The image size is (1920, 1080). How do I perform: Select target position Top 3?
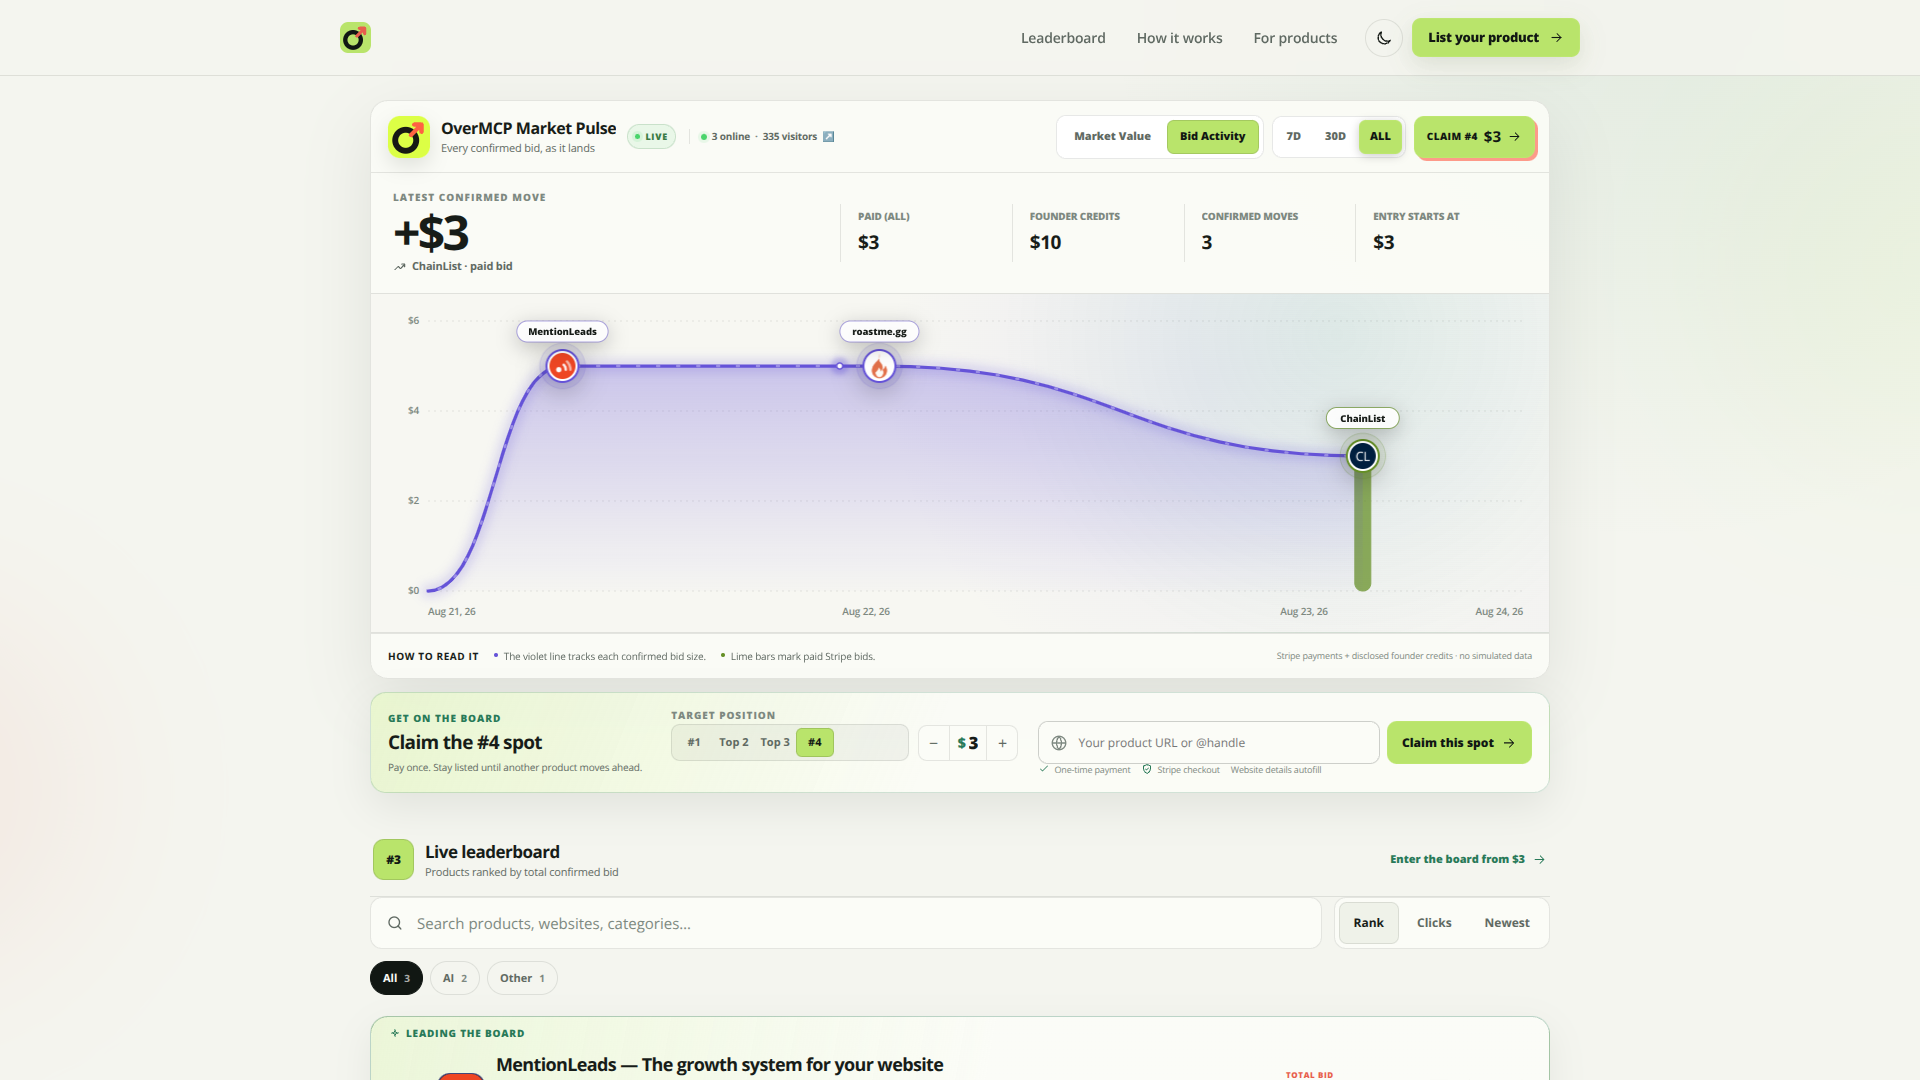pos(775,743)
